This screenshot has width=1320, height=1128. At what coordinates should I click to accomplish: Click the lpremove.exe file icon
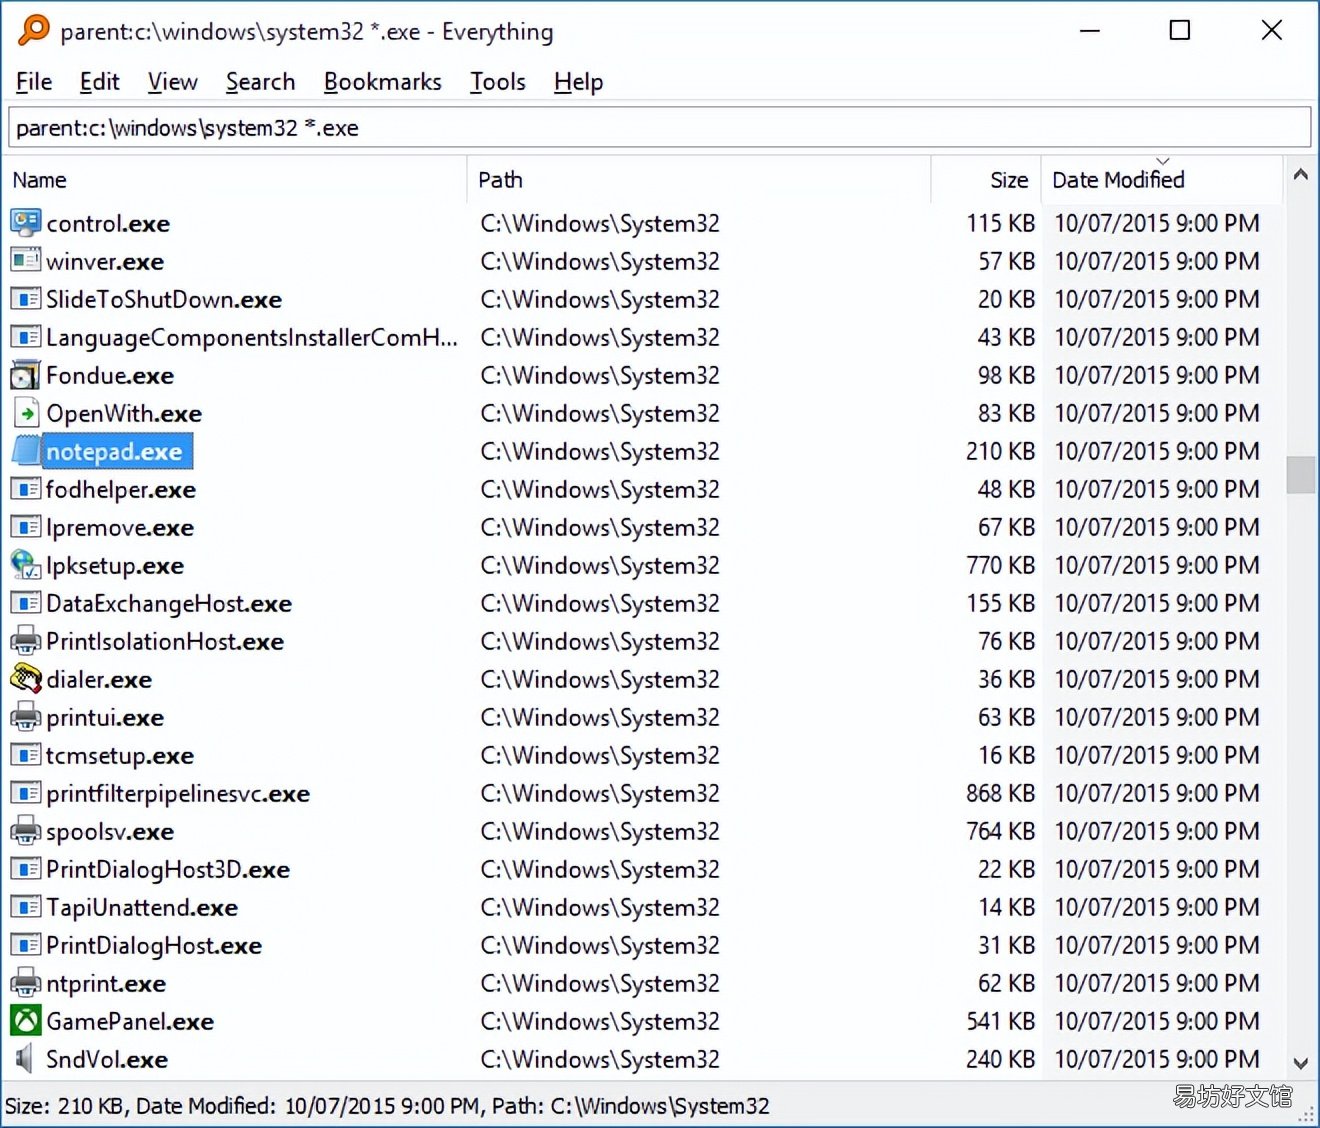[25, 527]
